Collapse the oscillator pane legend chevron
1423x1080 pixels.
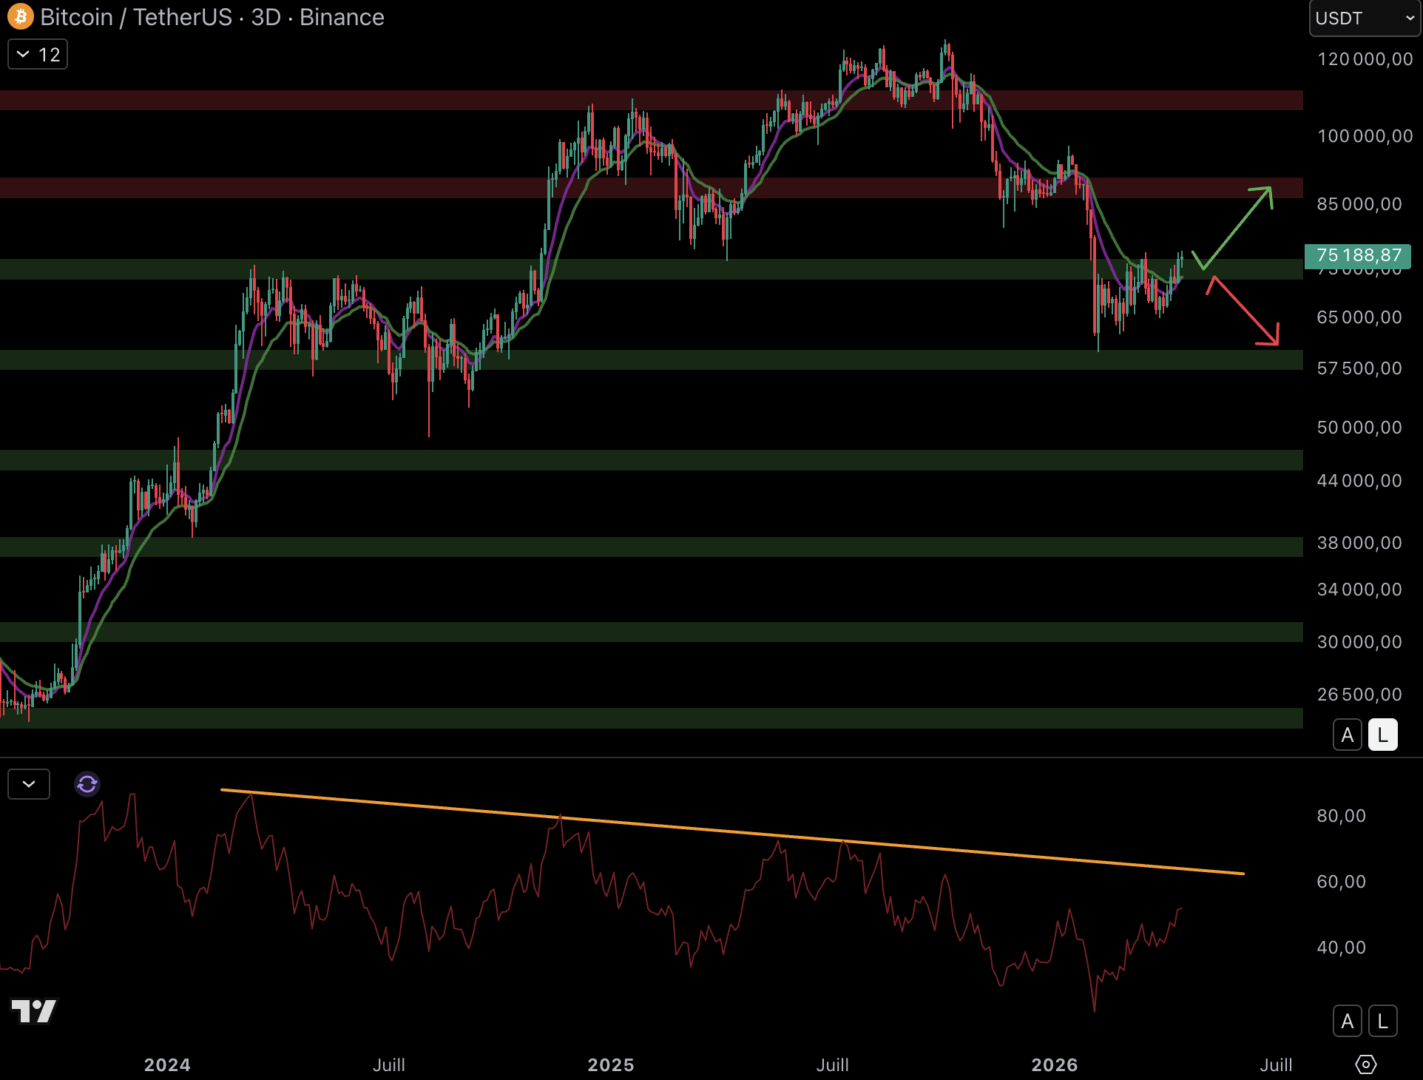(x=29, y=784)
